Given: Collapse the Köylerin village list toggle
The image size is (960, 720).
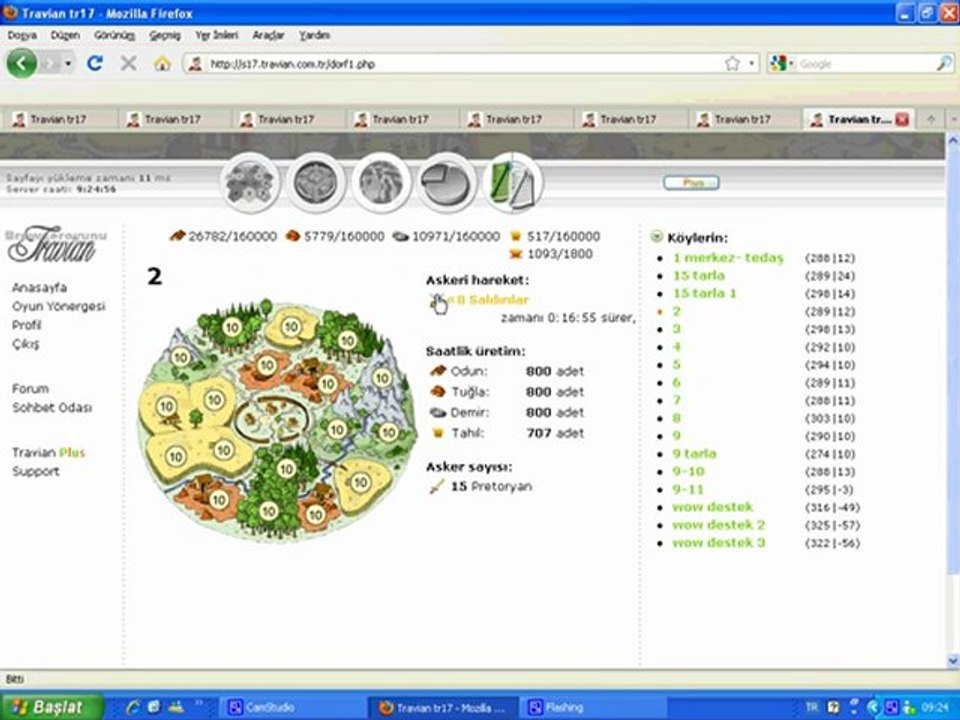Looking at the screenshot, I should click(656, 236).
